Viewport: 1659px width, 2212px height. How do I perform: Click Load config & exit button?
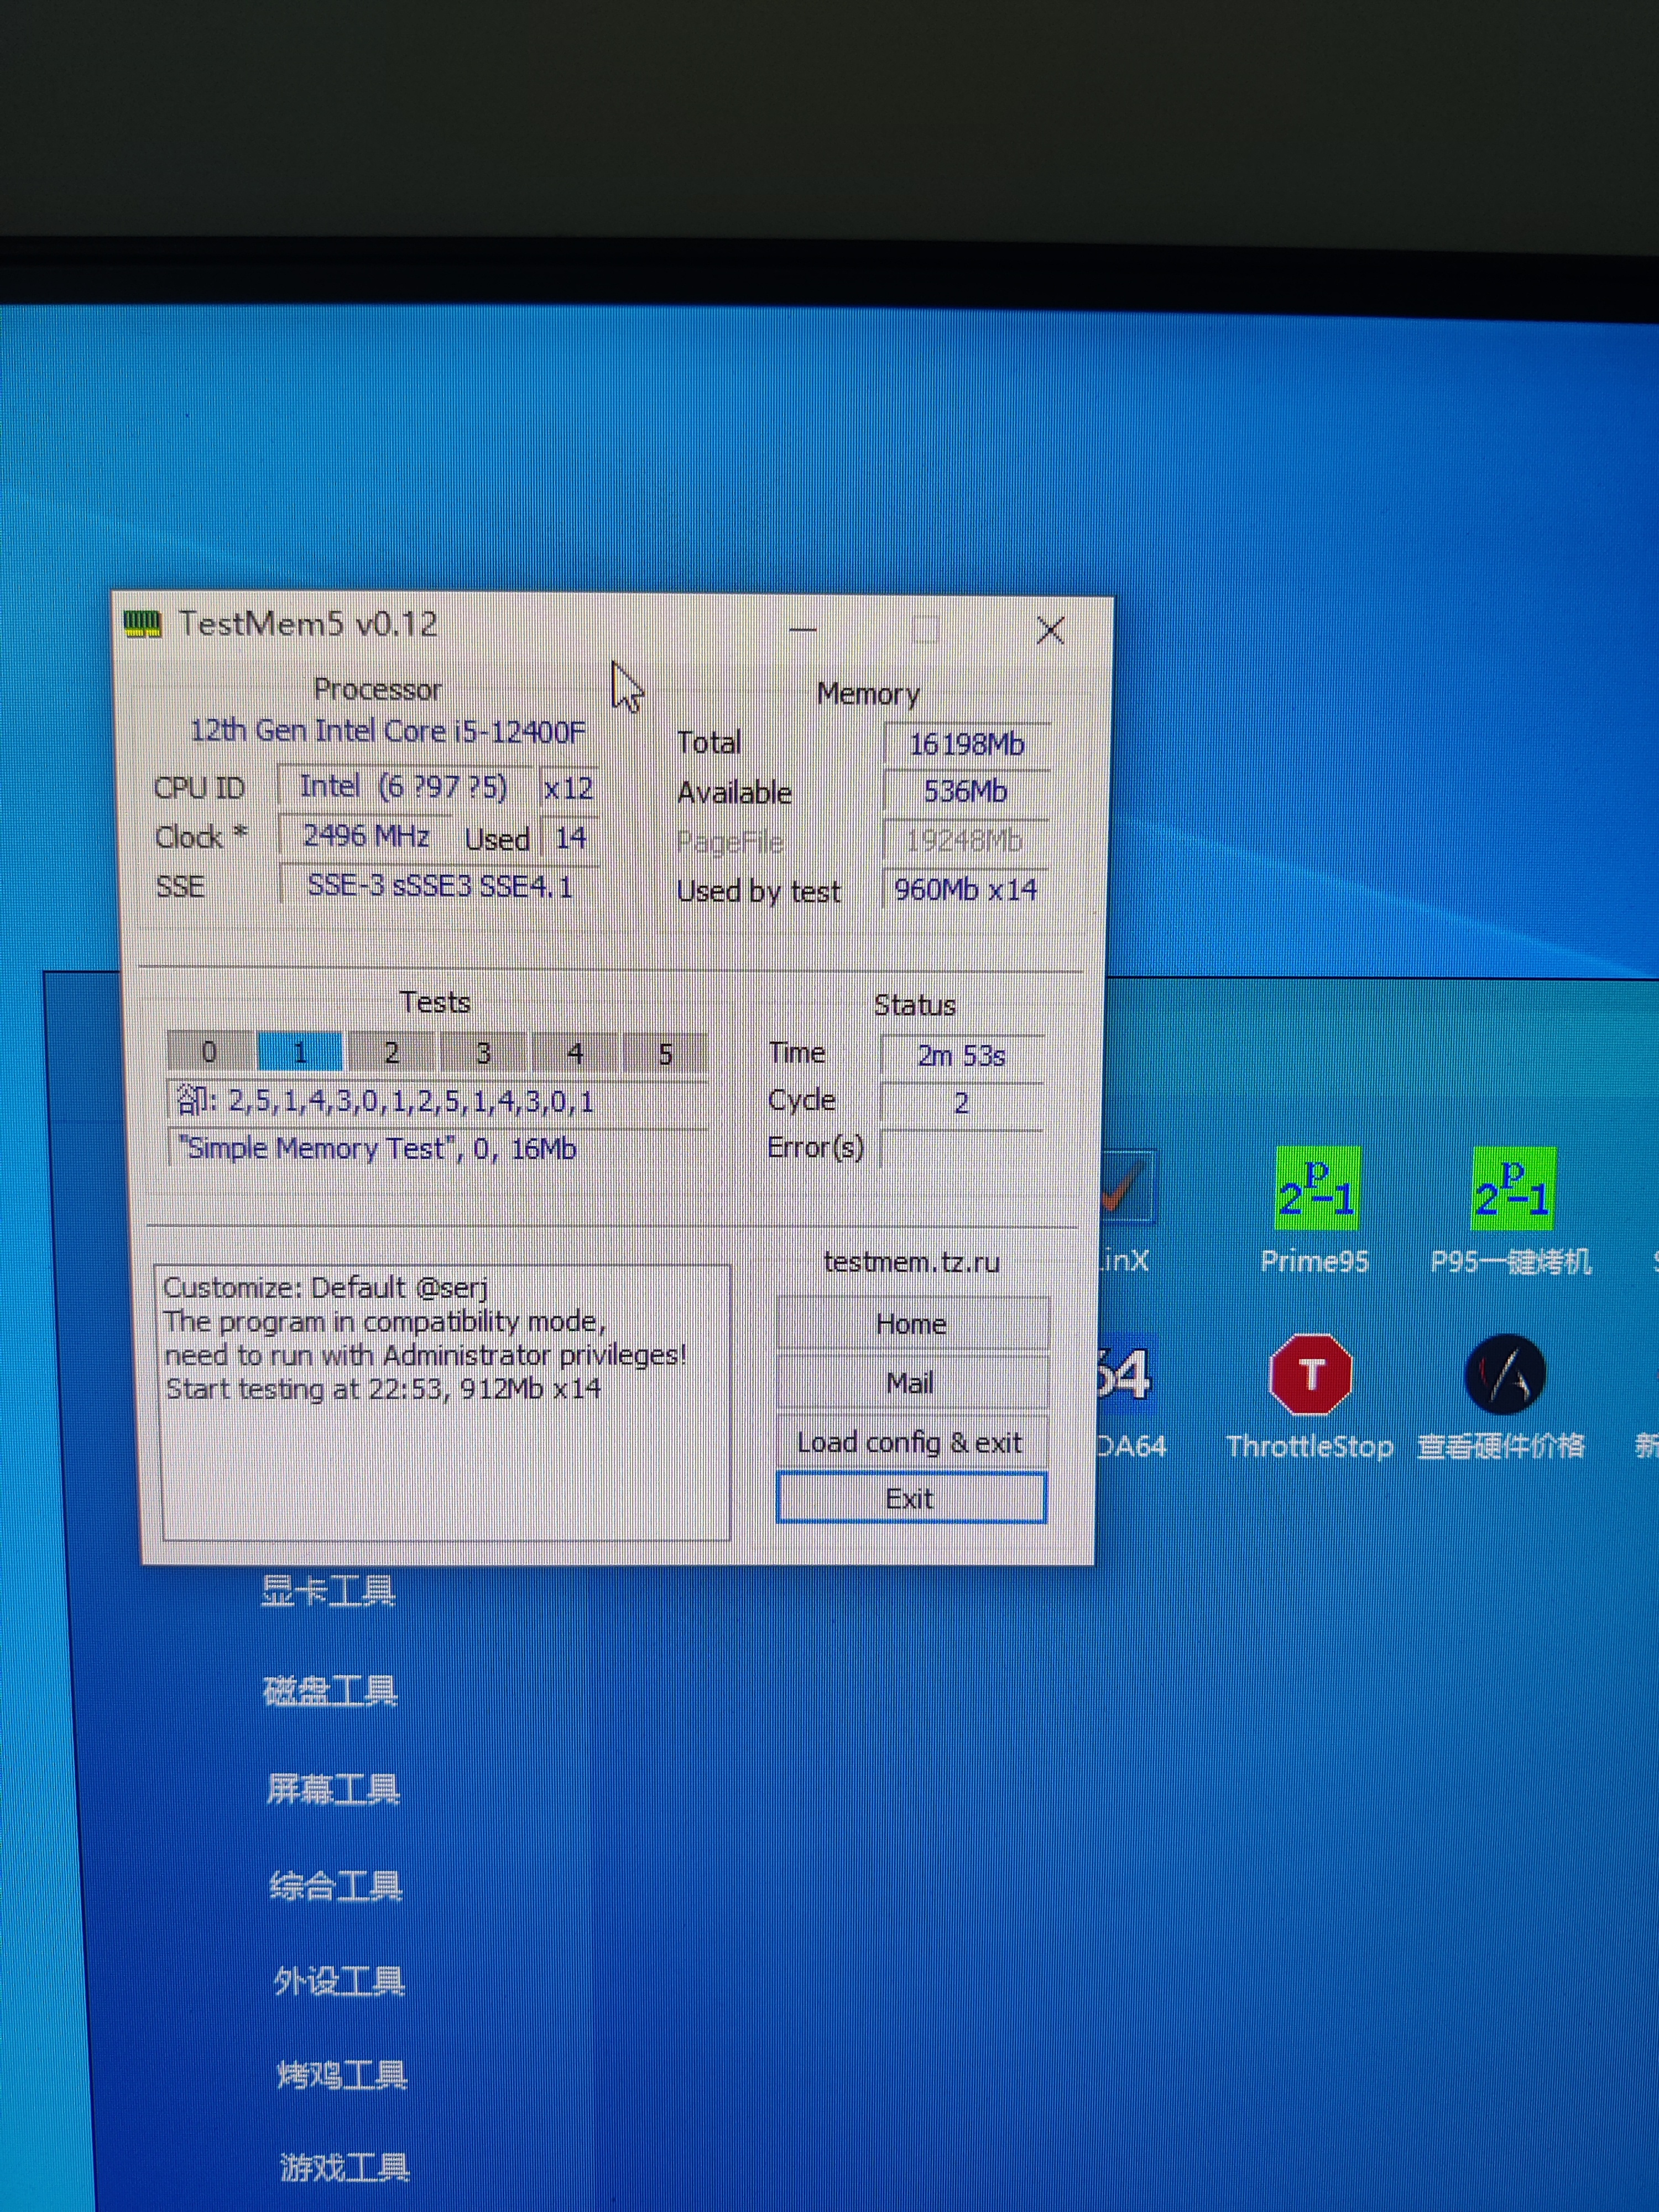pyautogui.click(x=911, y=1442)
